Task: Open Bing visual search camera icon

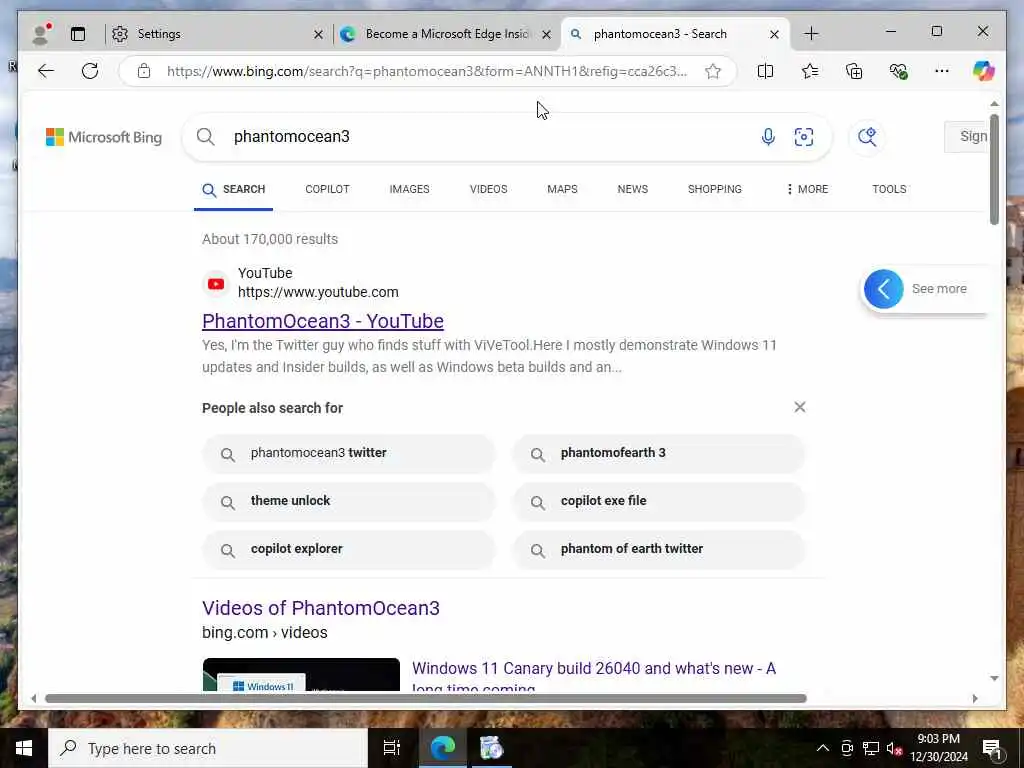Action: click(804, 136)
